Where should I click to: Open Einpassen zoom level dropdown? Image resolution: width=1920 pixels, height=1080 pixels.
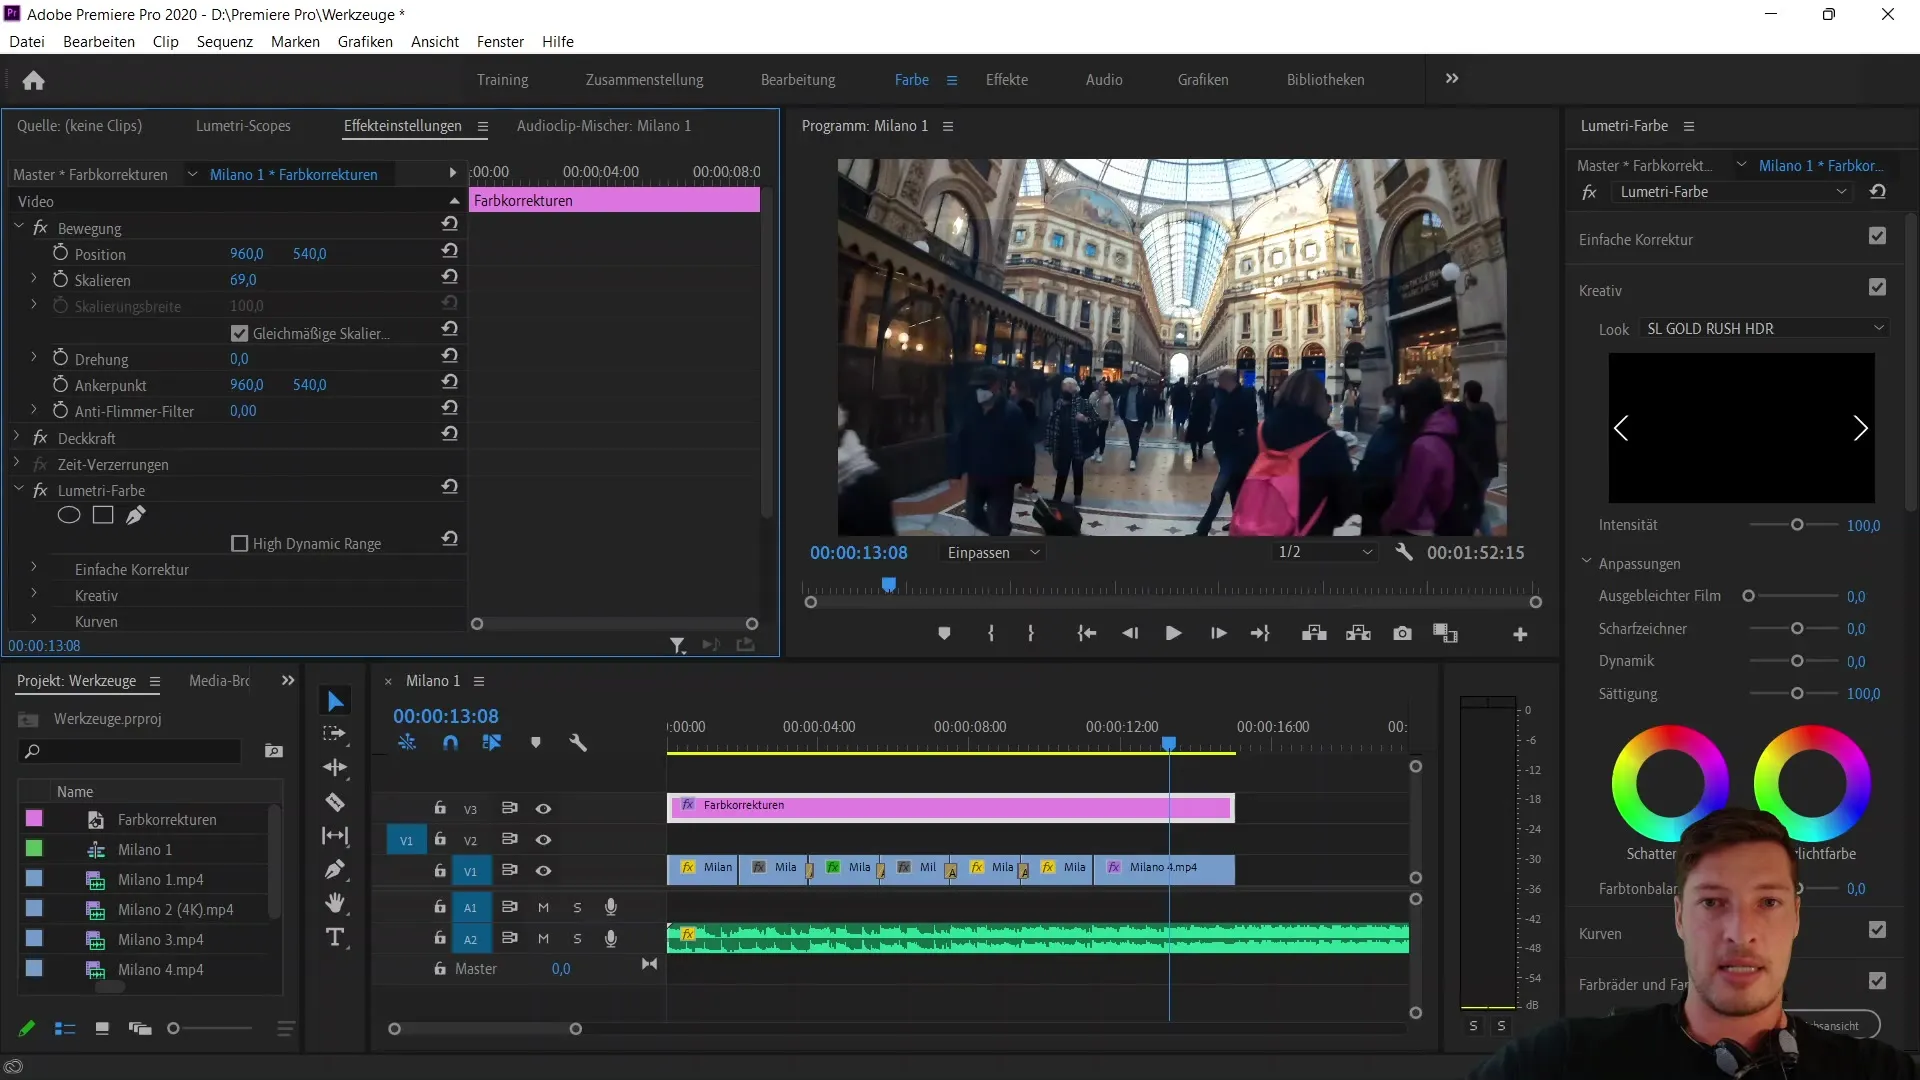pos(994,552)
